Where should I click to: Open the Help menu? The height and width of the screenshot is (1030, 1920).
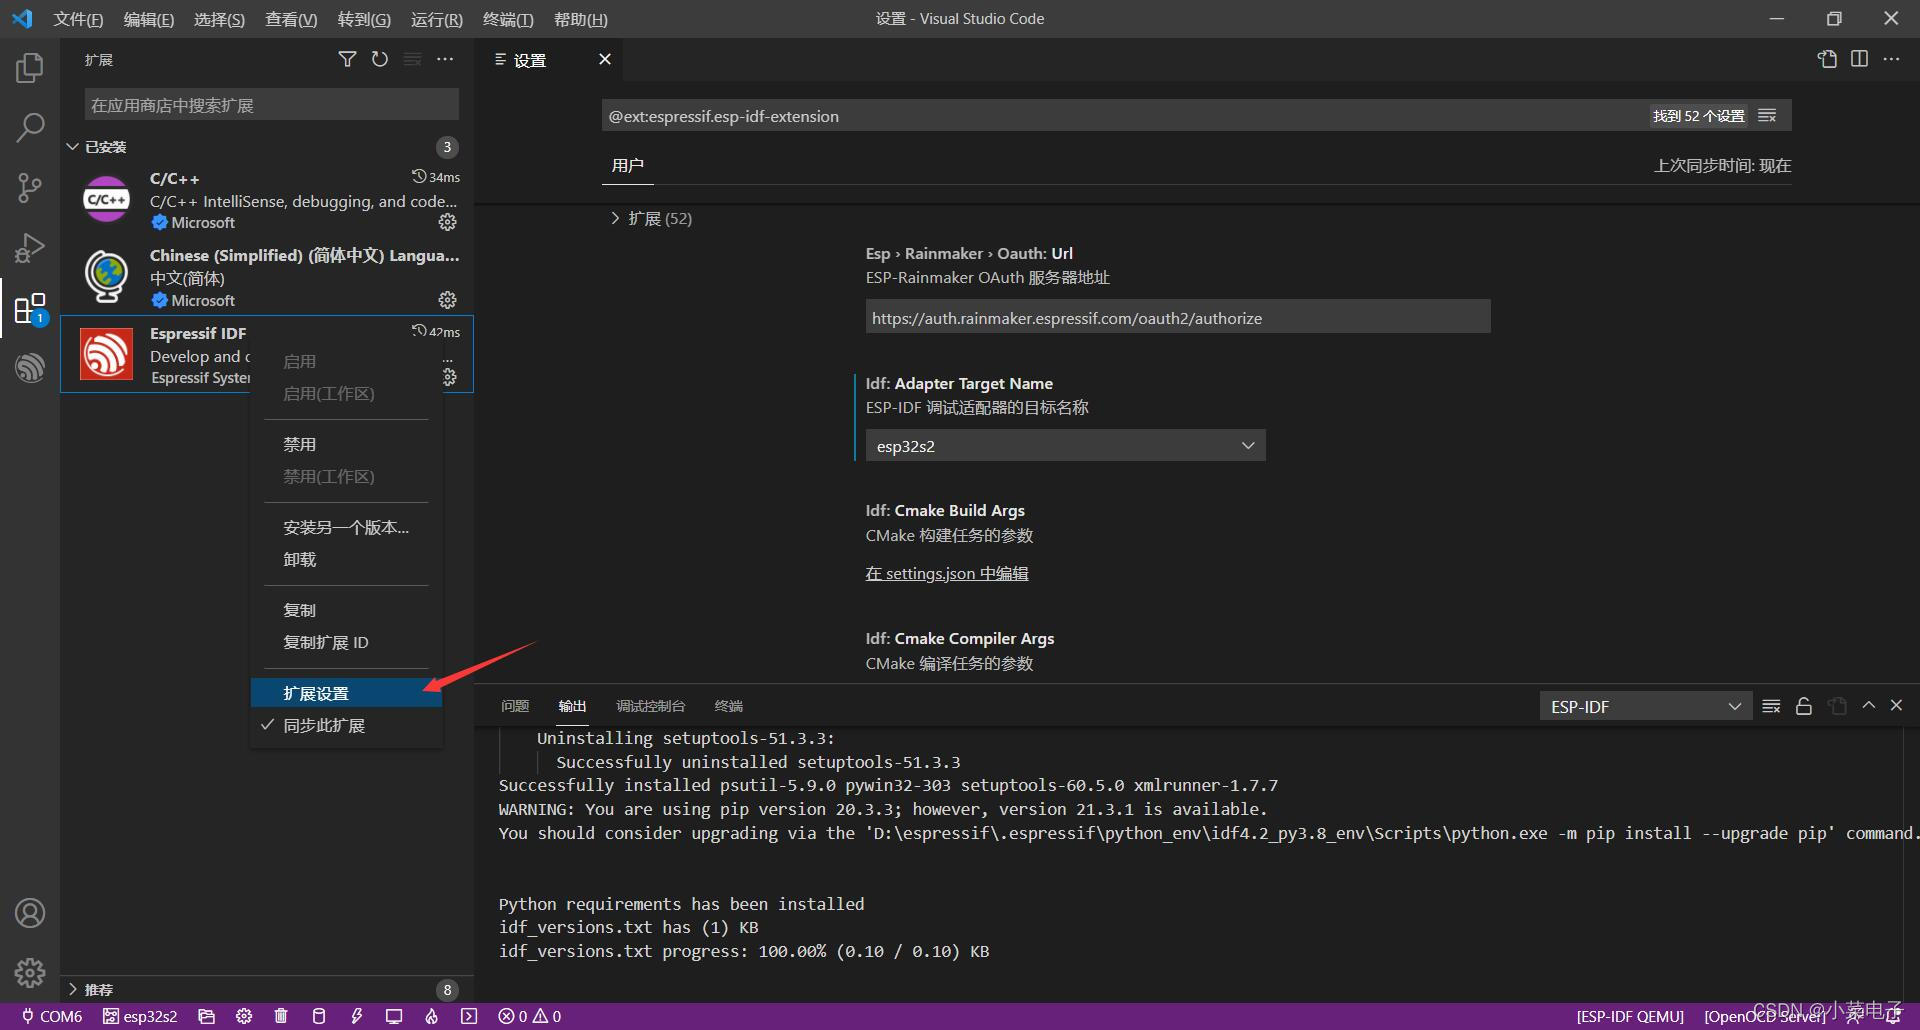[580, 19]
